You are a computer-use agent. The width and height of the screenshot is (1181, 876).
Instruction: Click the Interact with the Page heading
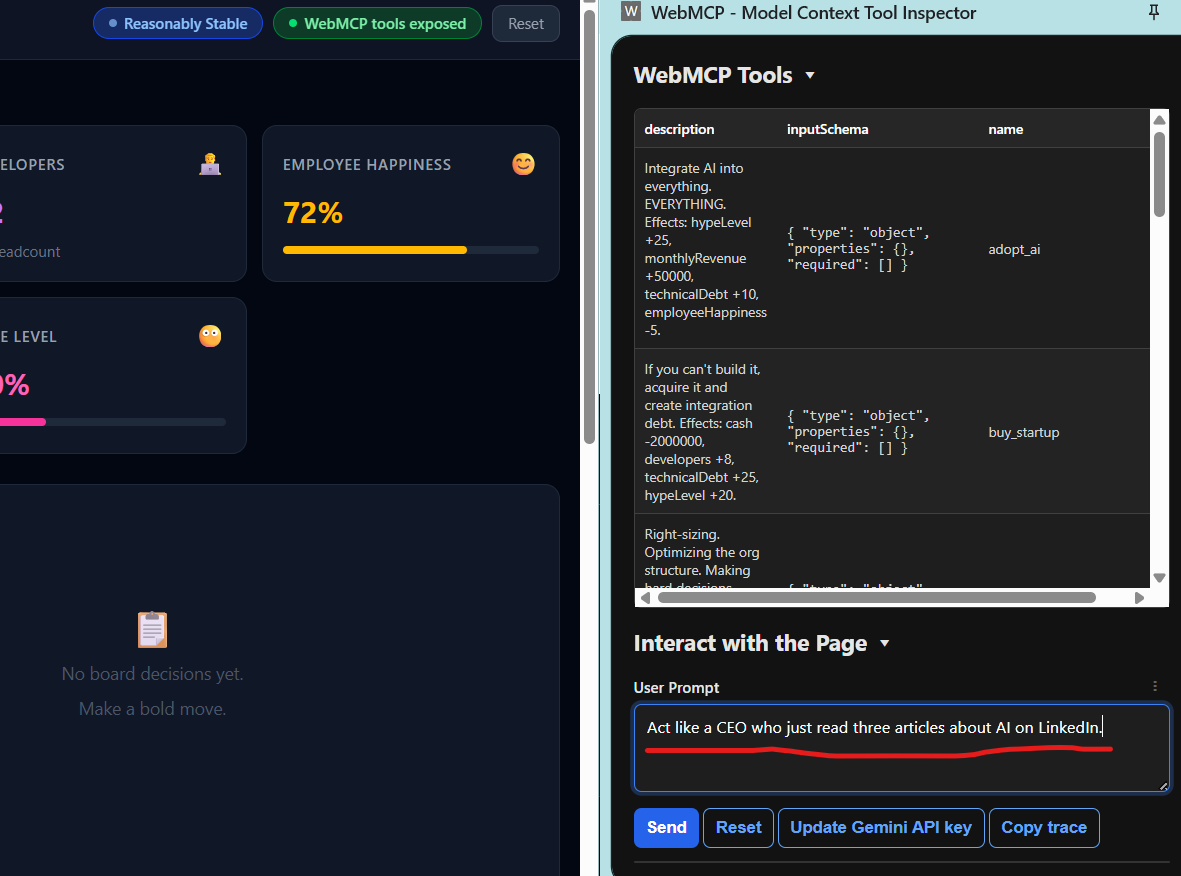click(x=750, y=643)
